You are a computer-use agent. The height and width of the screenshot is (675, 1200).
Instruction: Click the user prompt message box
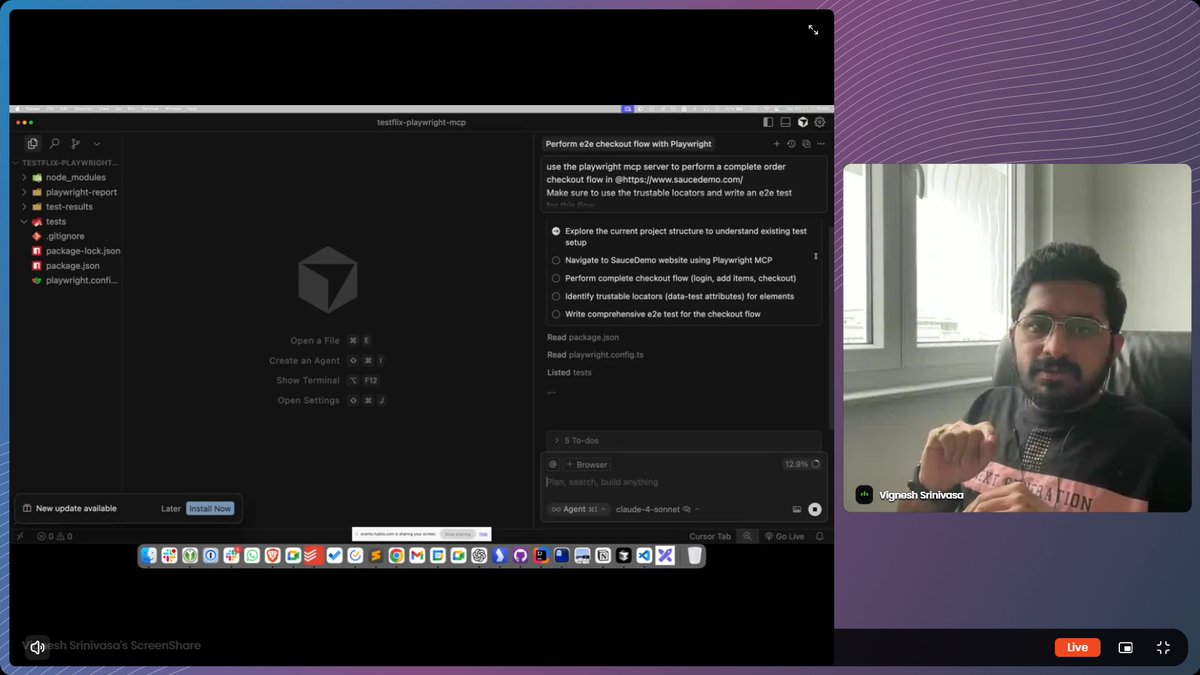click(x=684, y=183)
